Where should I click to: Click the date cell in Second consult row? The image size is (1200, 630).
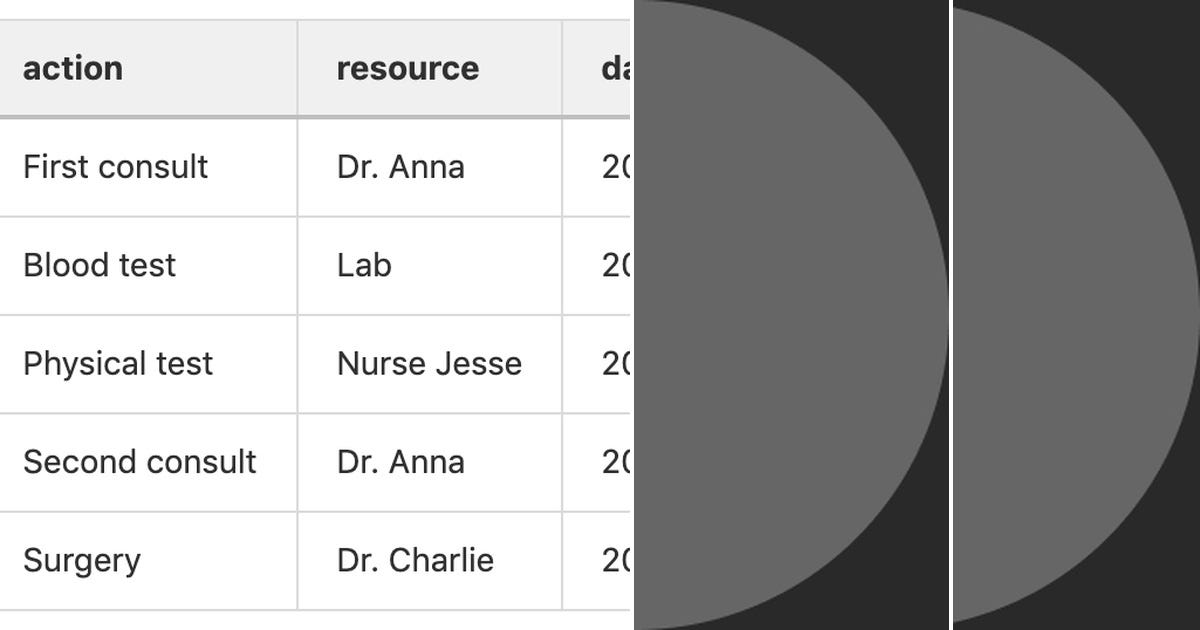[597, 462]
